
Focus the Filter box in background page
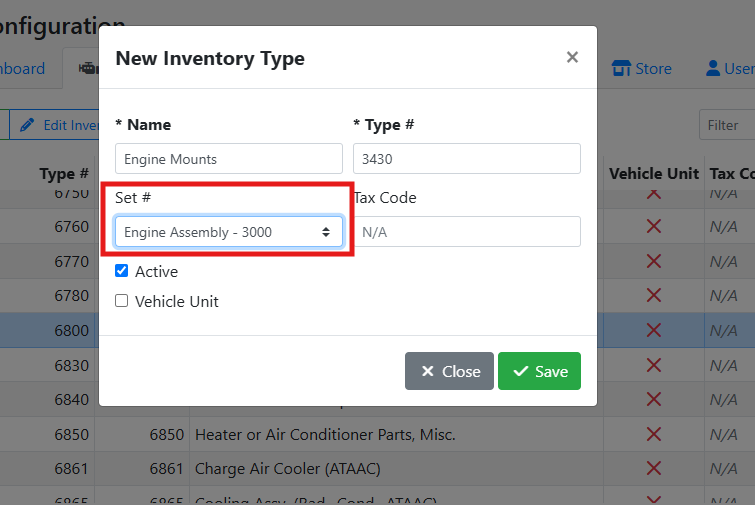point(727,125)
